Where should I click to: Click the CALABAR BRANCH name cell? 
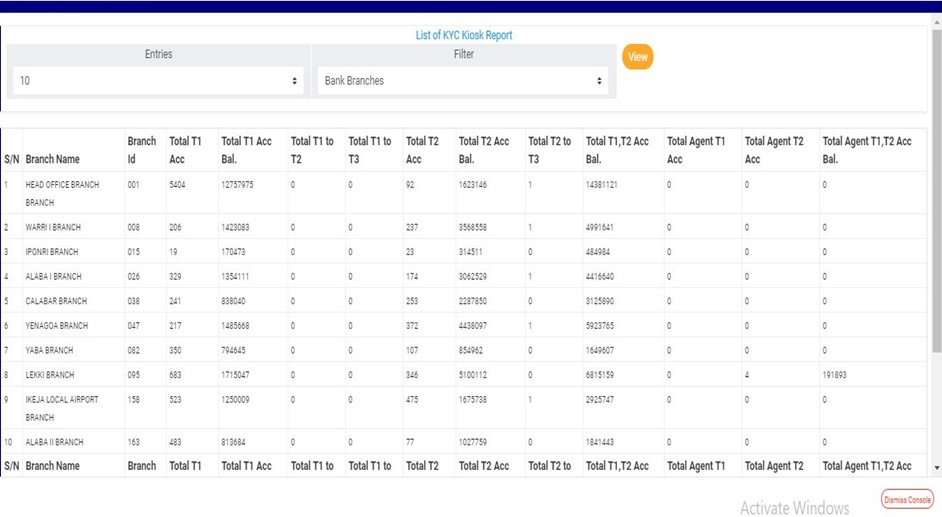pyautogui.click(x=56, y=301)
